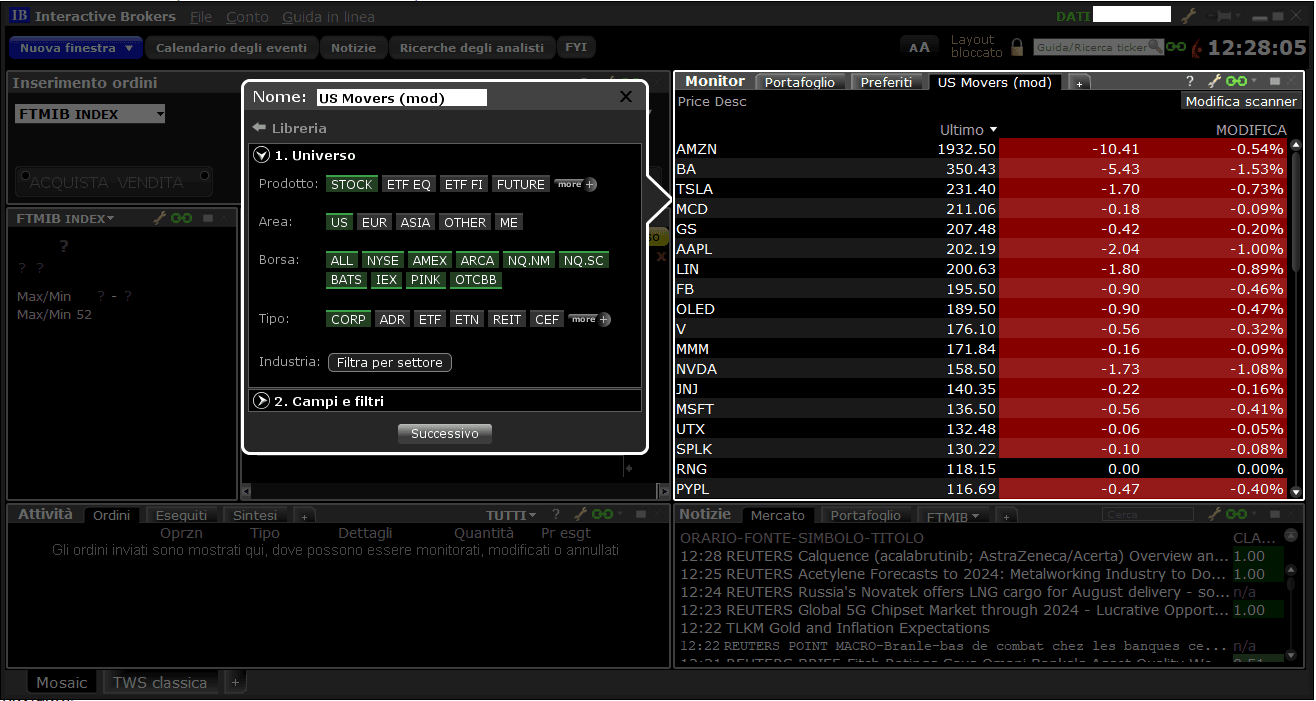Go back to Libreria with the arrow
This screenshot has width=1316, height=701.
(x=259, y=128)
